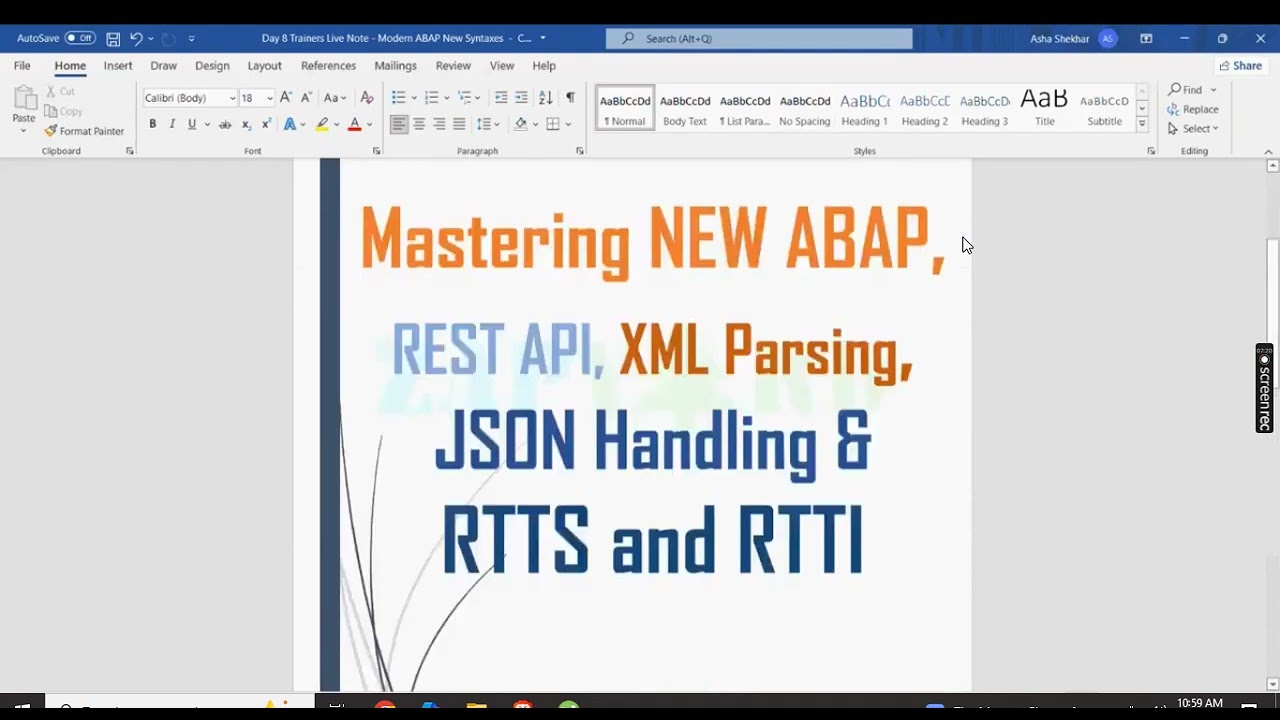1280x720 pixels.
Task: Open the Review tab
Action: click(453, 65)
